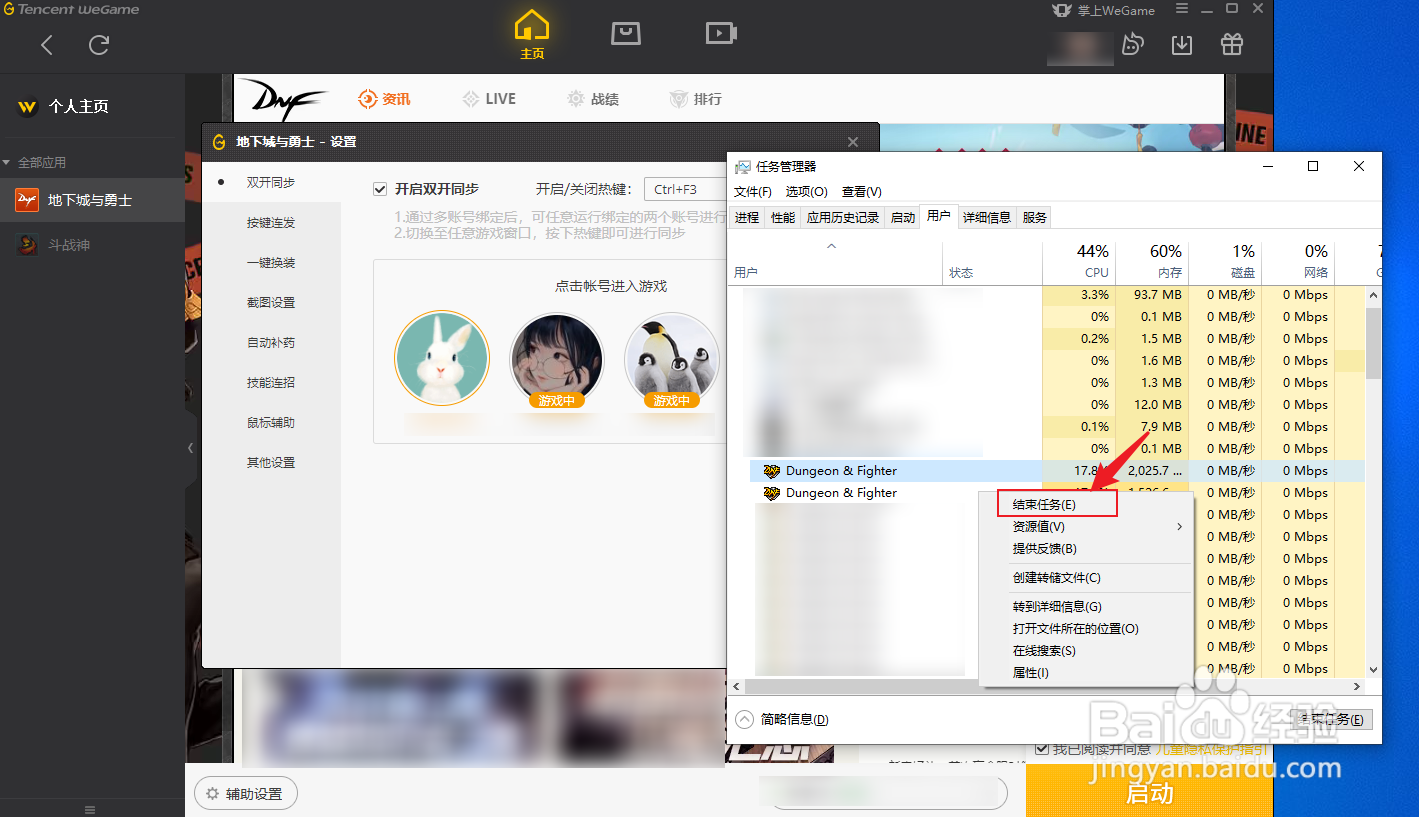Select 截图设置 settings category
Screen dimensions: 1419x817
tap(271, 302)
